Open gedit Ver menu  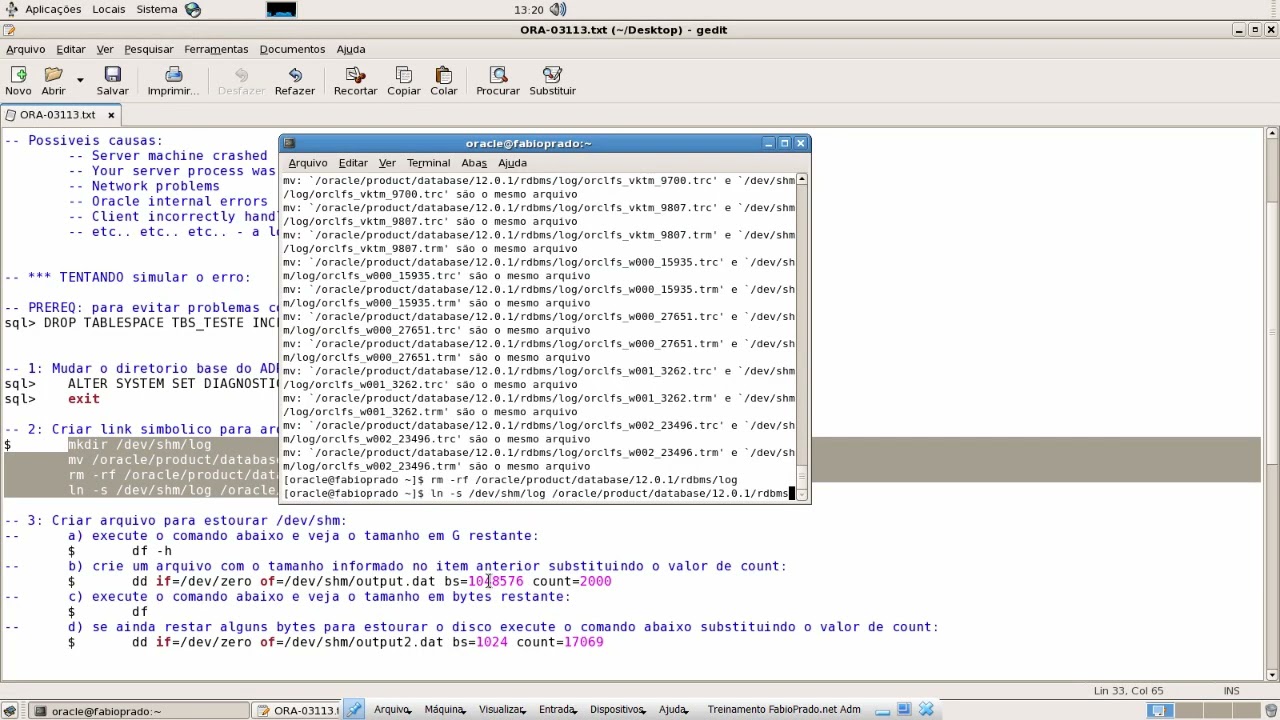coord(105,49)
